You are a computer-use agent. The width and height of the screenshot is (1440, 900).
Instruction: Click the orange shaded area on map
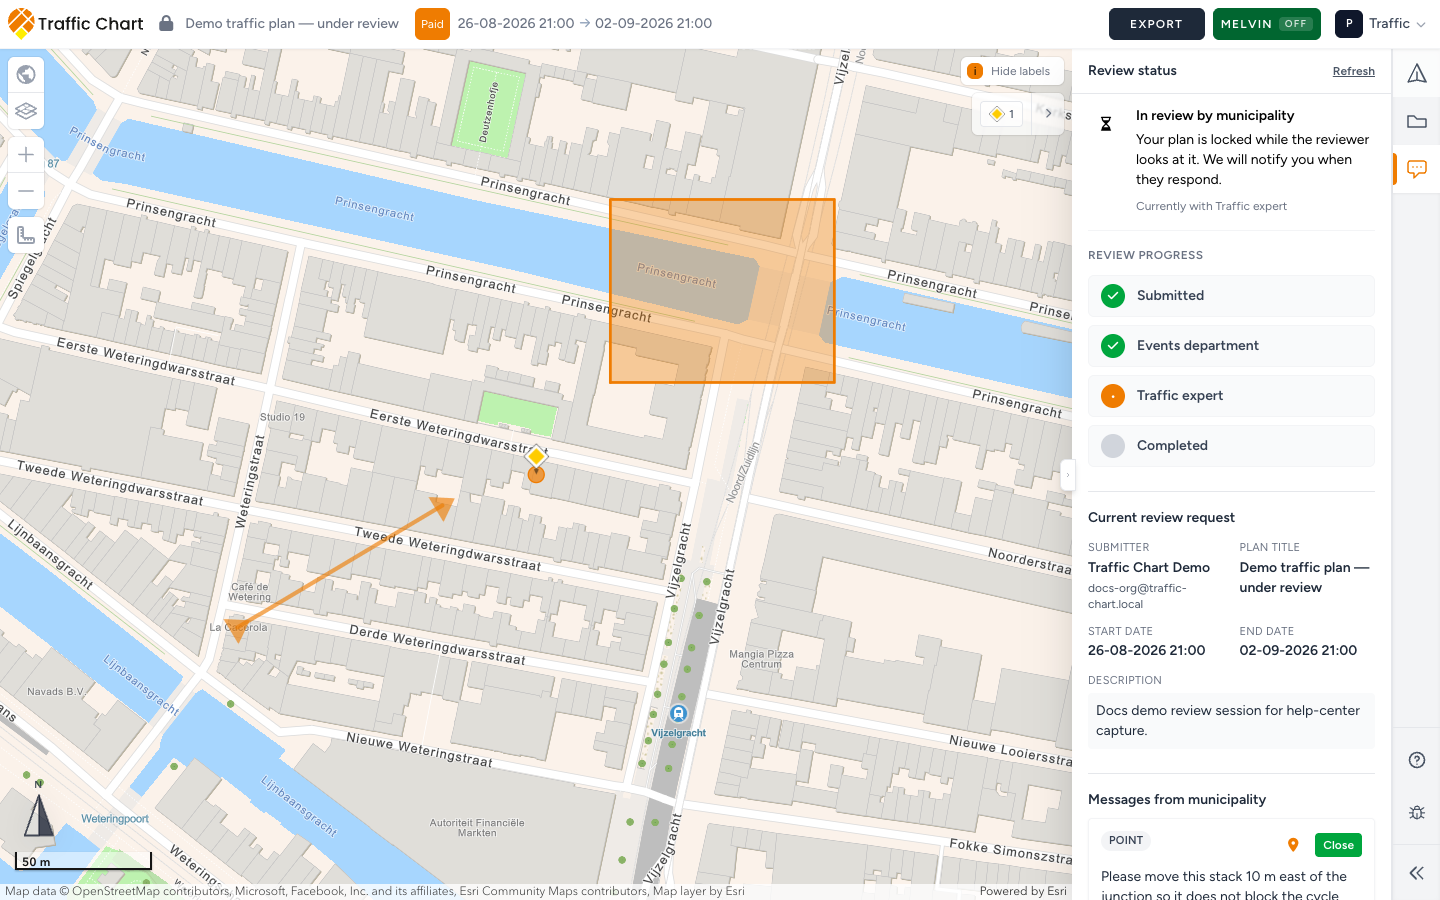click(722, 291)
